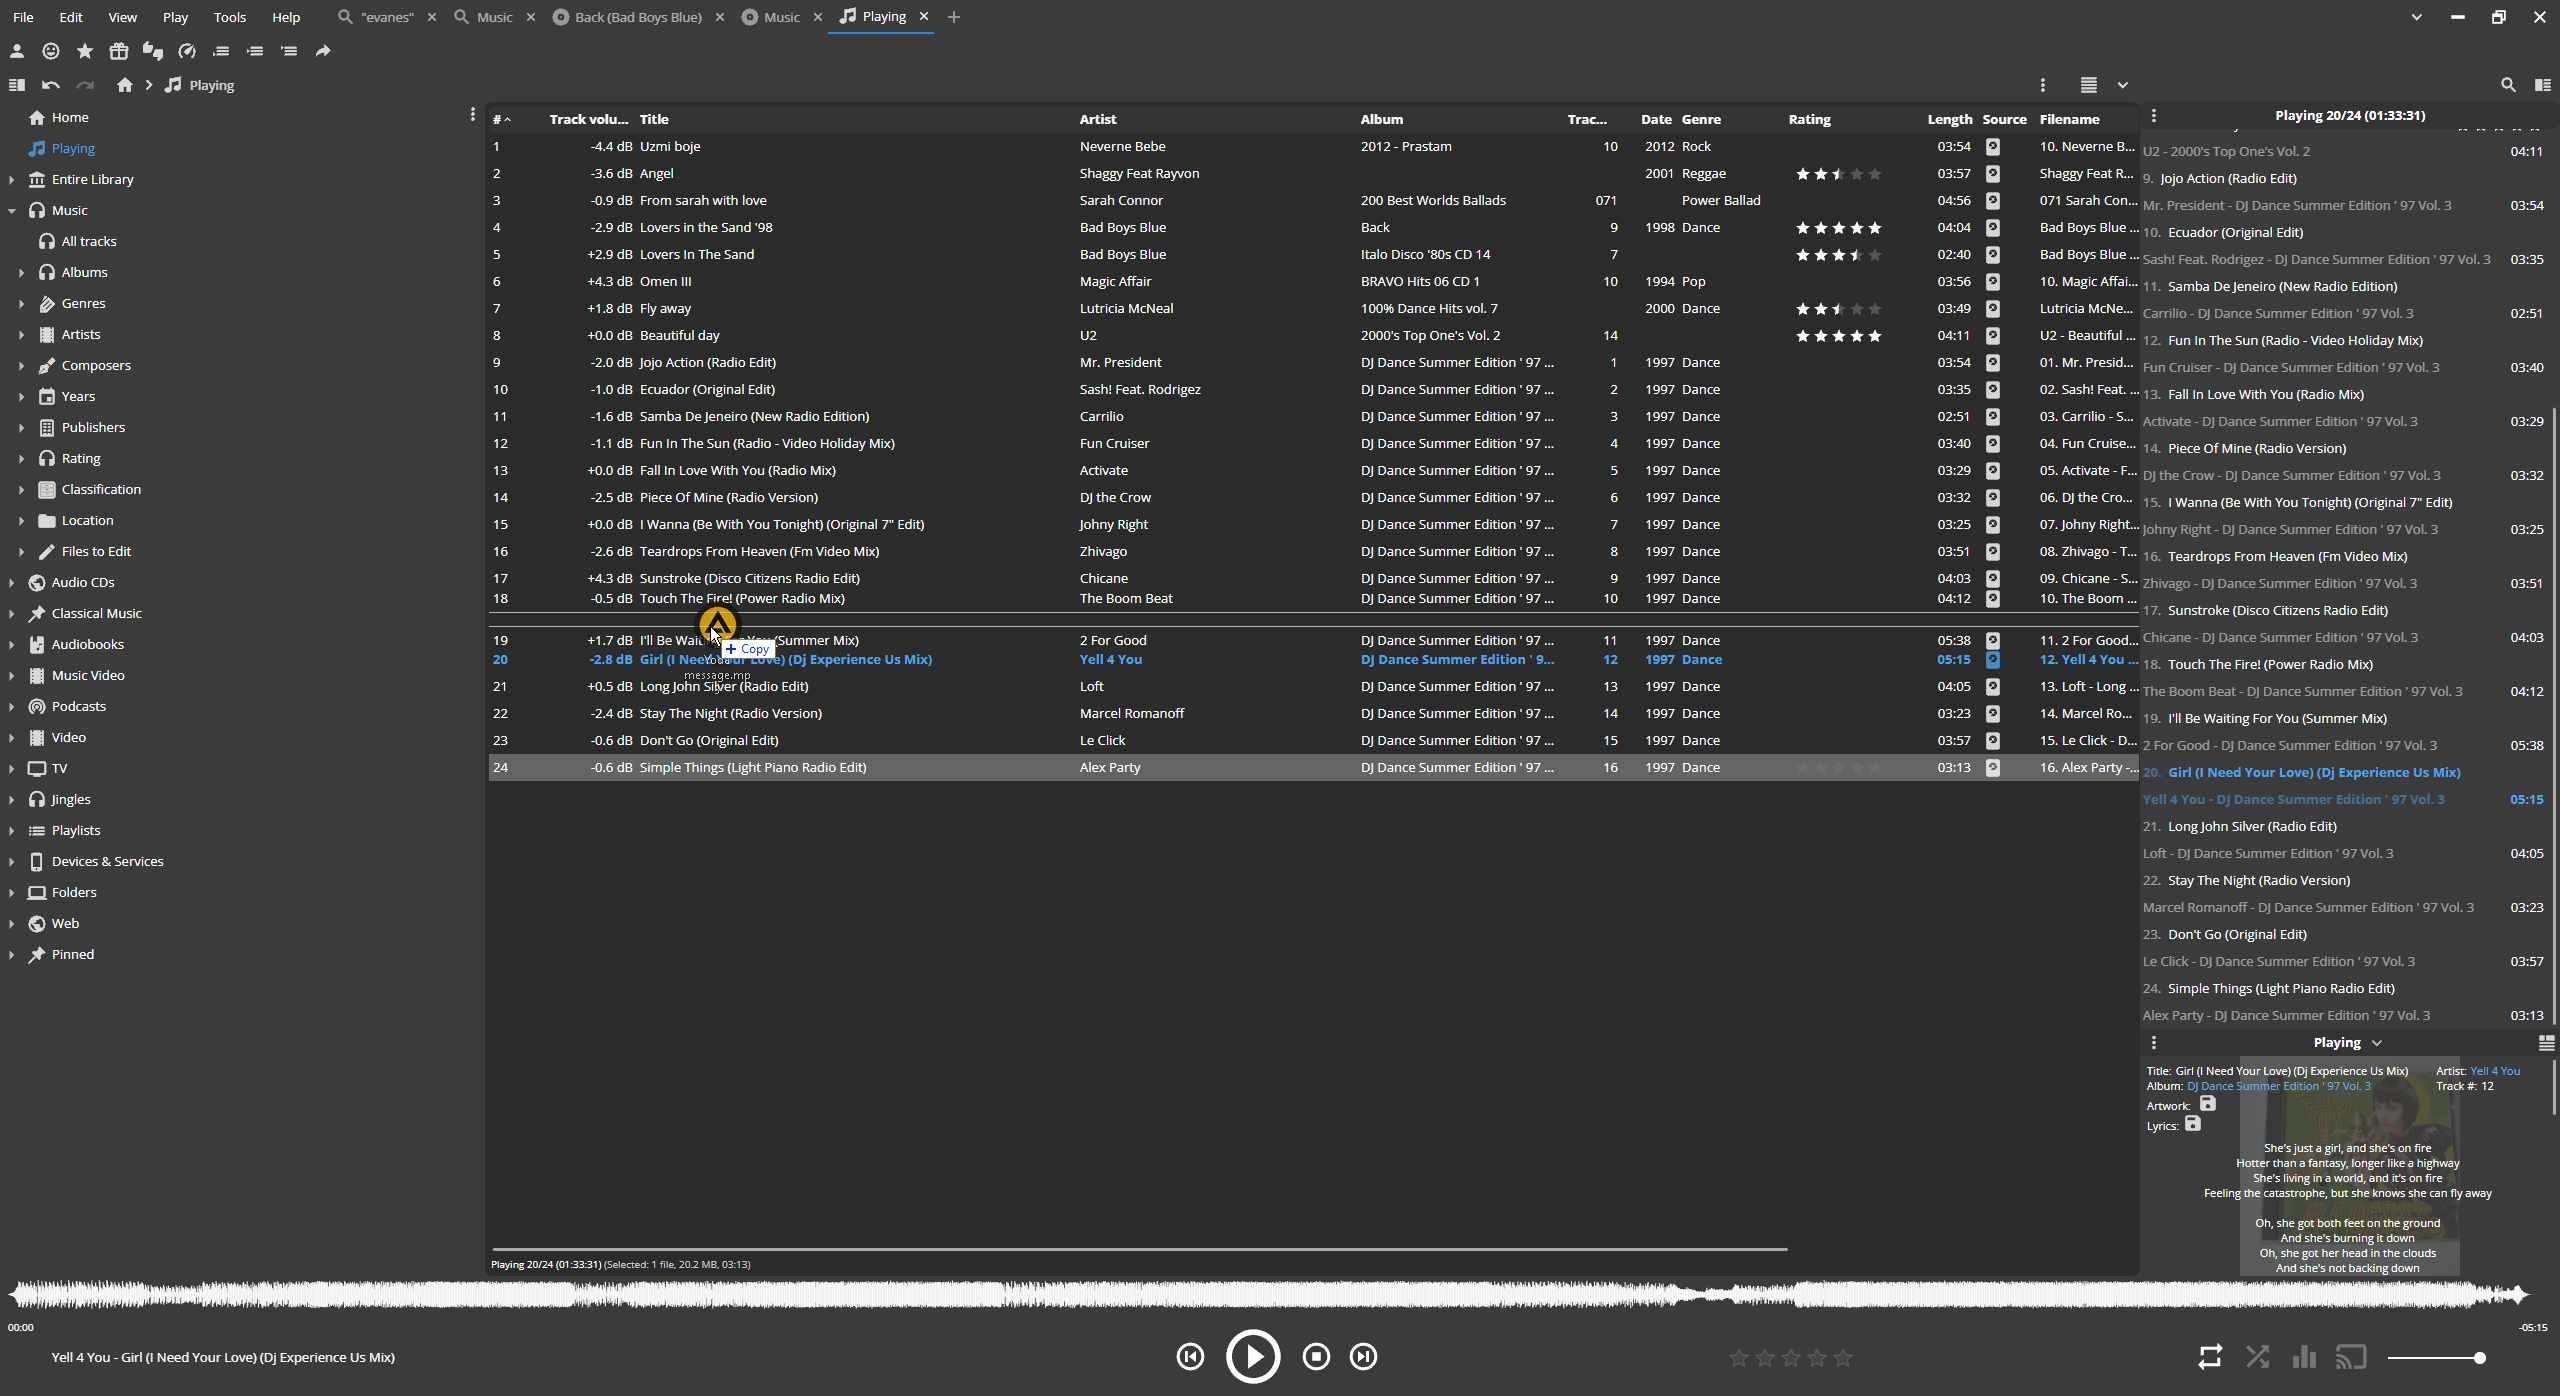Open the Tools menu

[x=229, y=17]
